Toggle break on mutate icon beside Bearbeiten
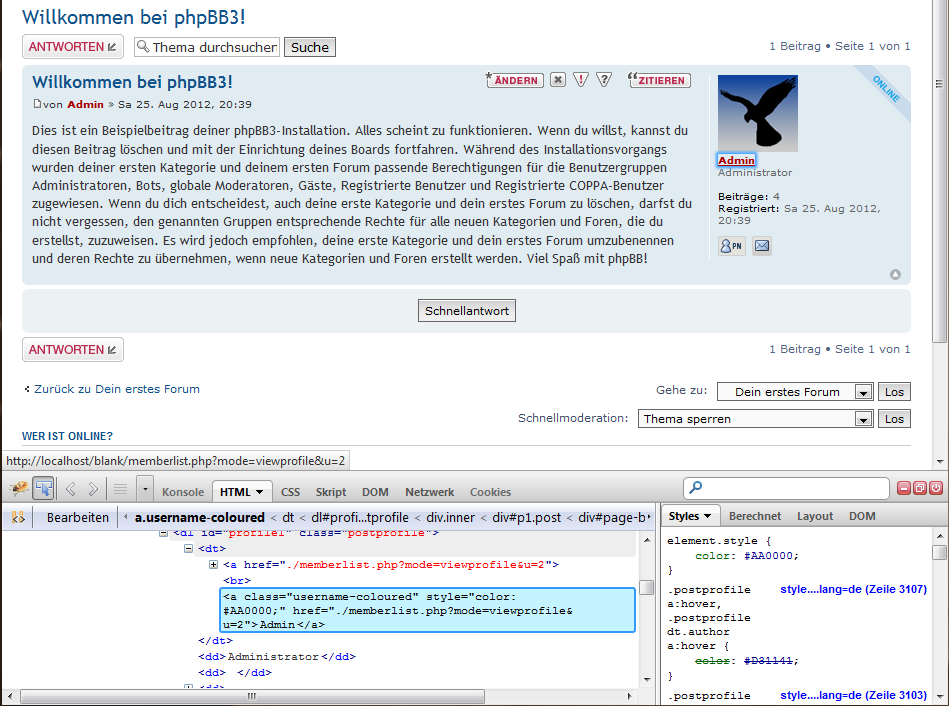This screenshot has width=949, height=706. (x=18, y=518)
